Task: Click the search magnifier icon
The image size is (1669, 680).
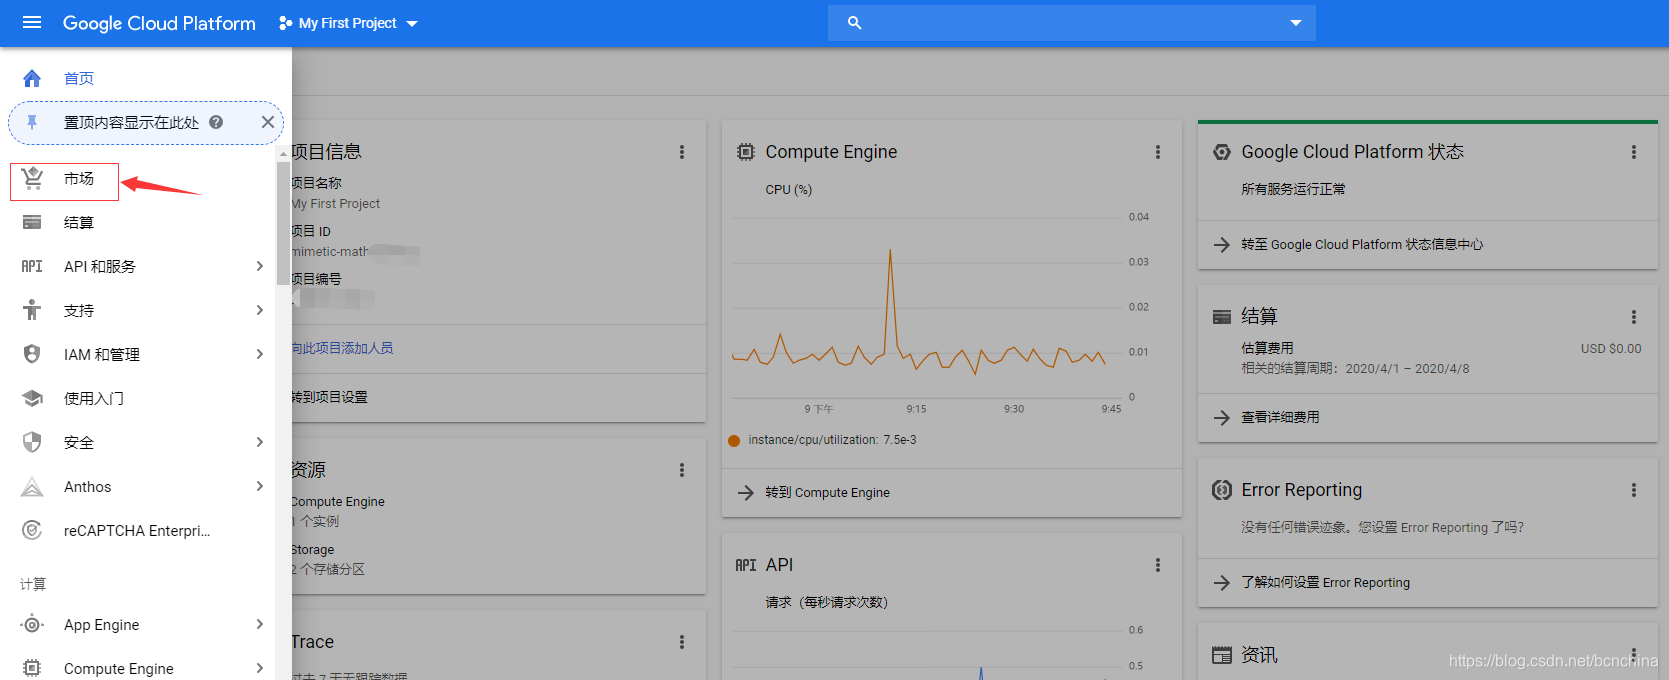Action: coord(854,22)
